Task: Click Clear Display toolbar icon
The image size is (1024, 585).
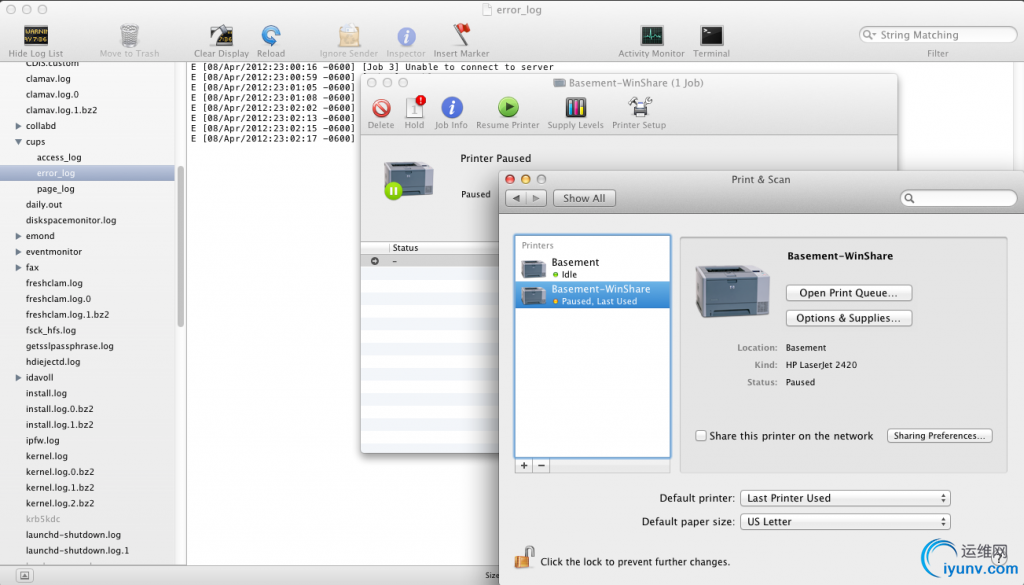Action: click(x=221, y=35)
